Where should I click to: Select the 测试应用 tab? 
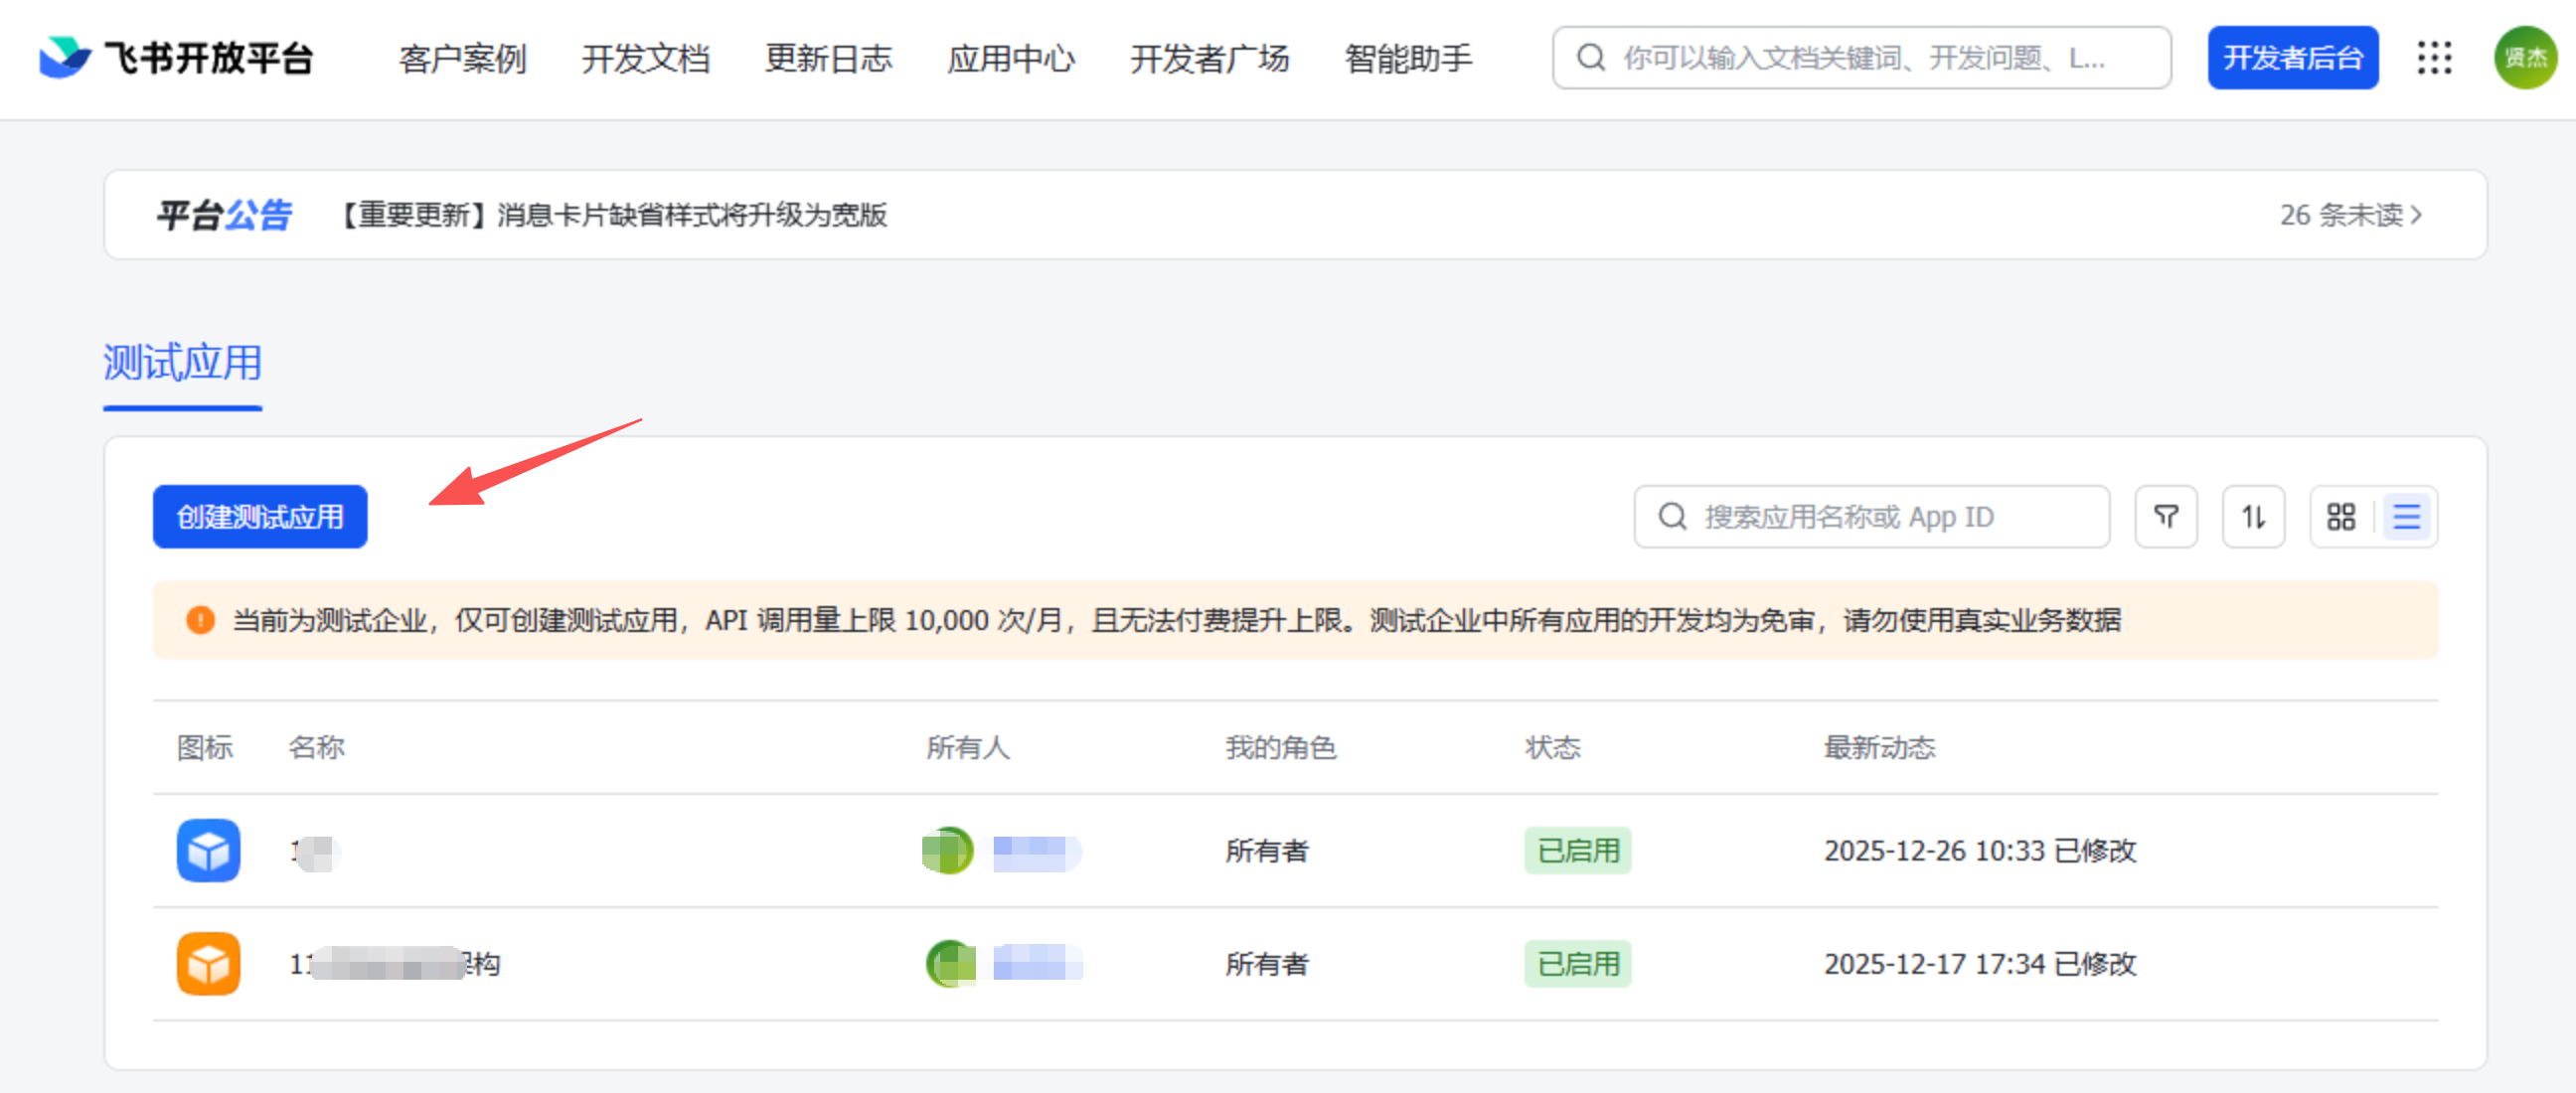point(182,363)
